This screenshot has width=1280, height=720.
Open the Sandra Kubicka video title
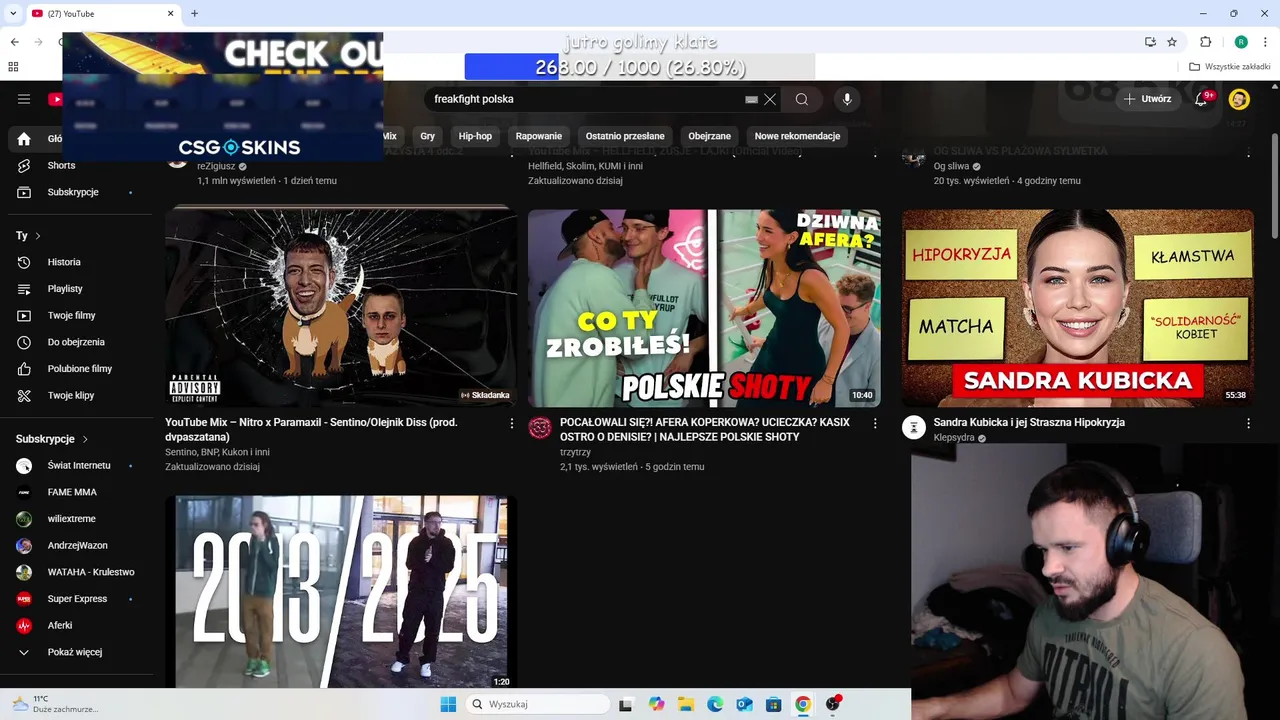click(x=1029, y=422)
